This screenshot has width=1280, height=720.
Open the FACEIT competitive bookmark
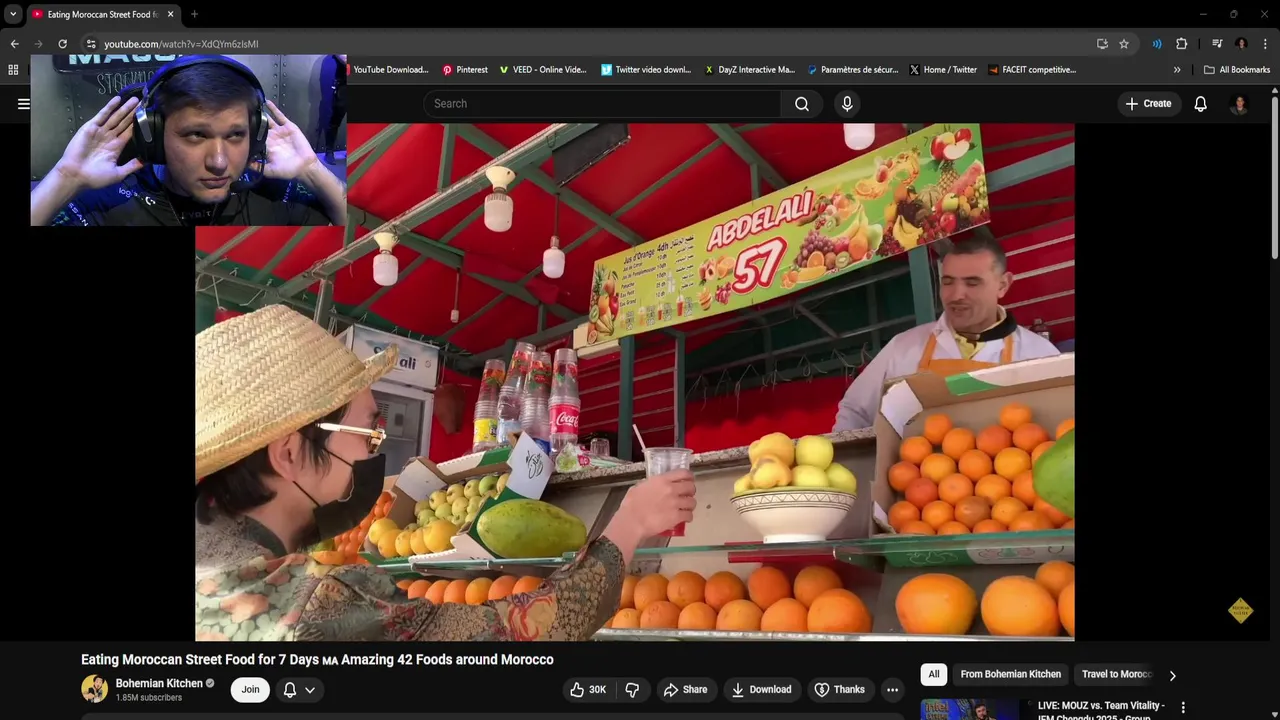click(x=1032, y=70)
